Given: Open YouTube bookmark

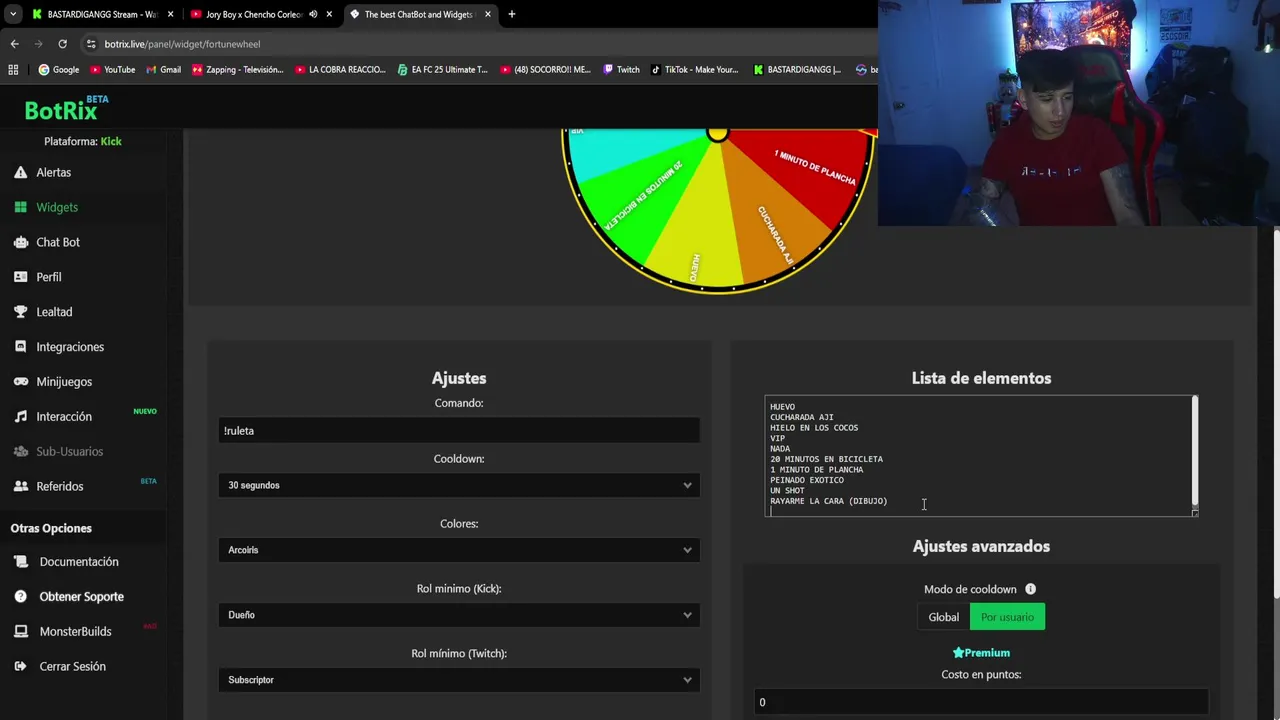Looking at the screenshot, I should point(112,70).
